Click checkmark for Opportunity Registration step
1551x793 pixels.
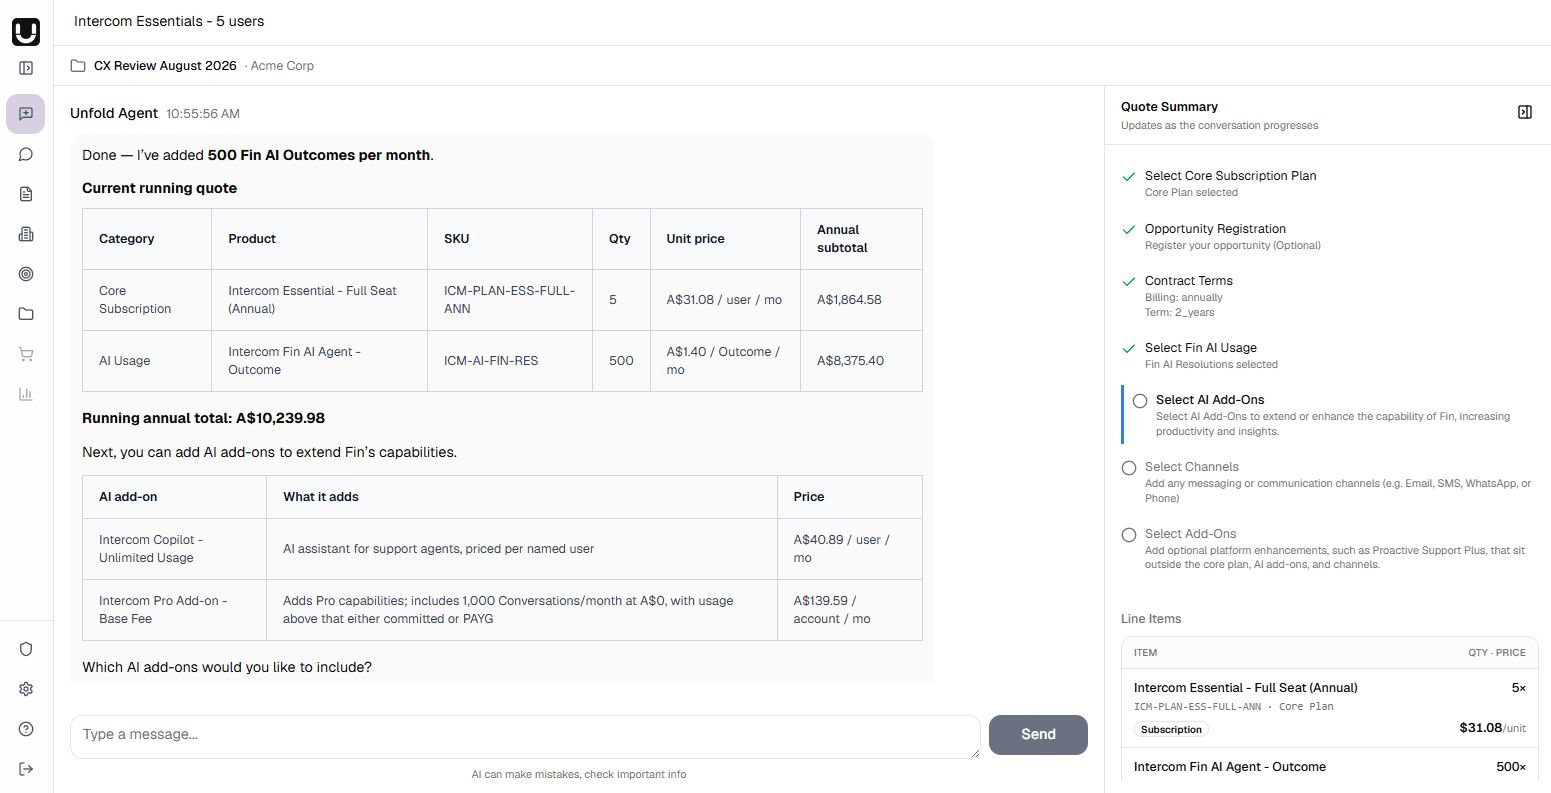pyautogui.click(x=1129, y=229)
